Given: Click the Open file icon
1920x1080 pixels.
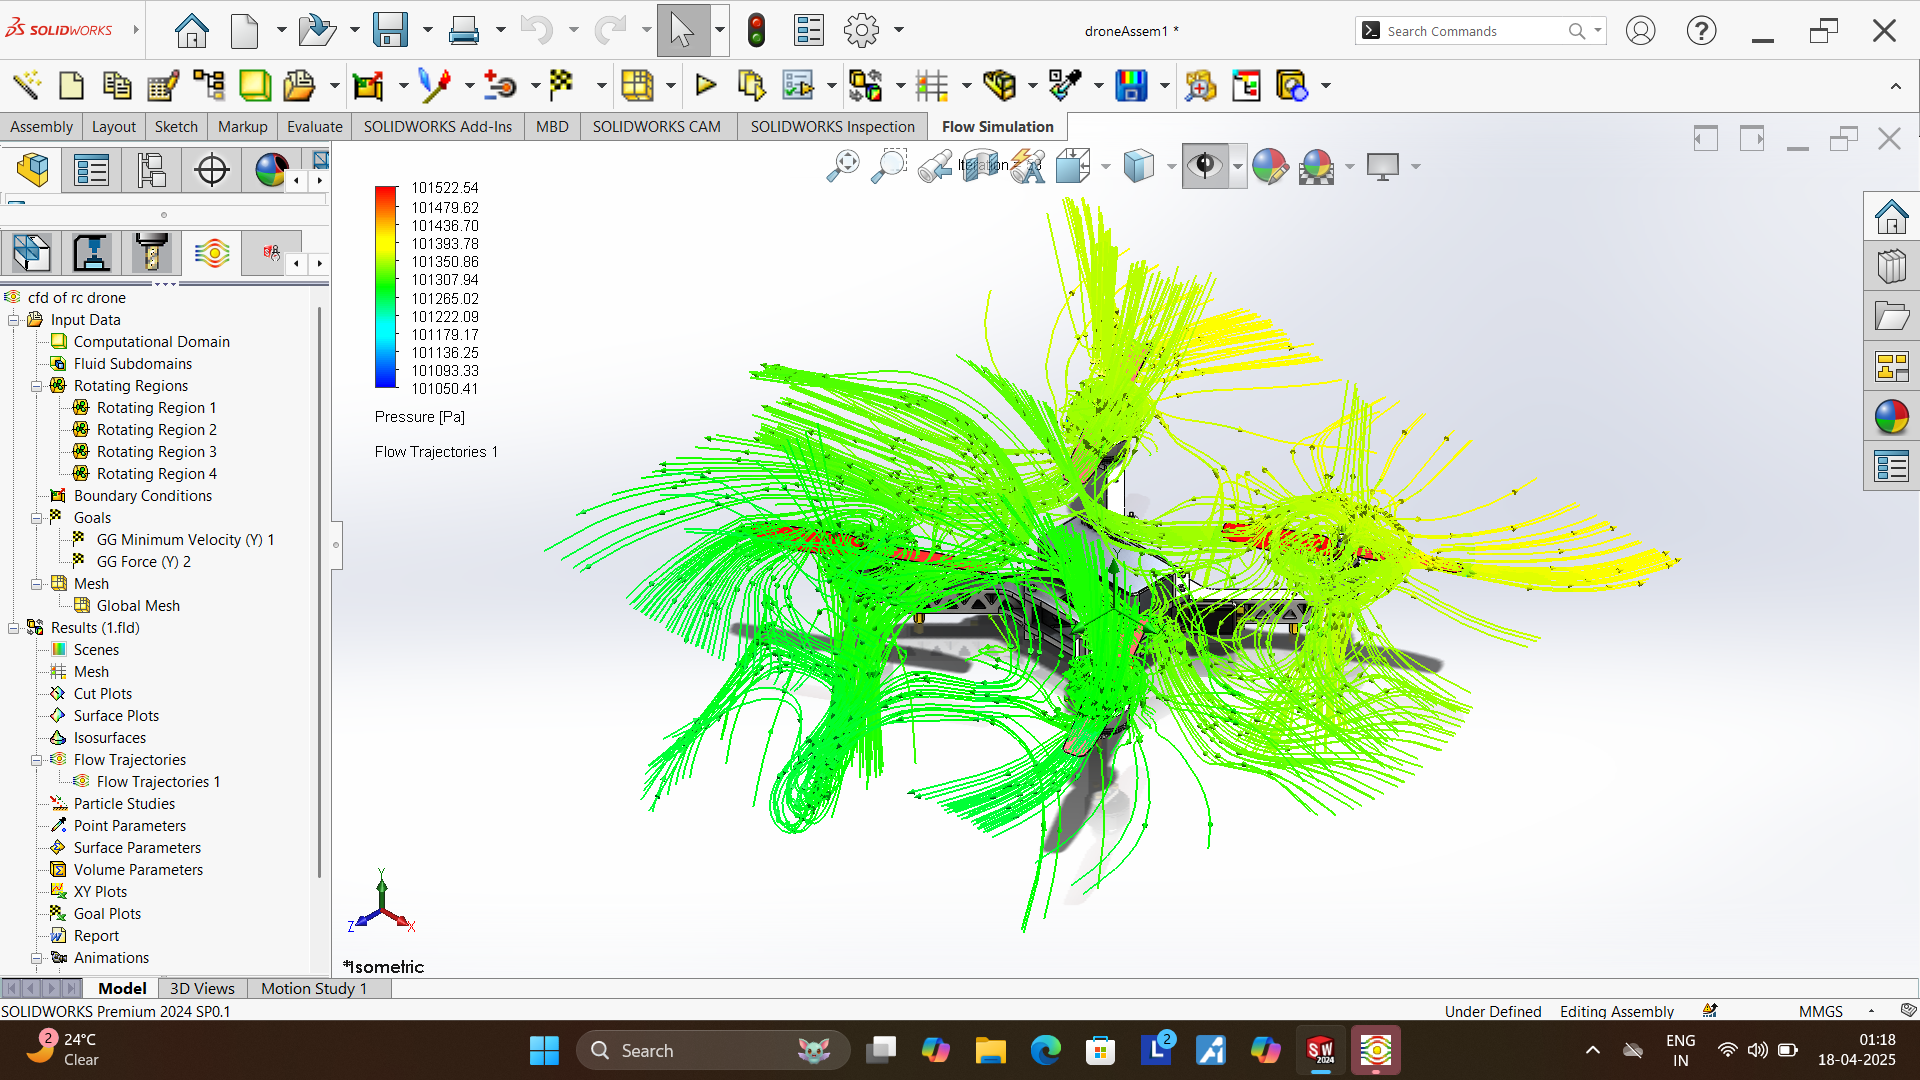Looking at the screenshot, I should pos(317,30).
